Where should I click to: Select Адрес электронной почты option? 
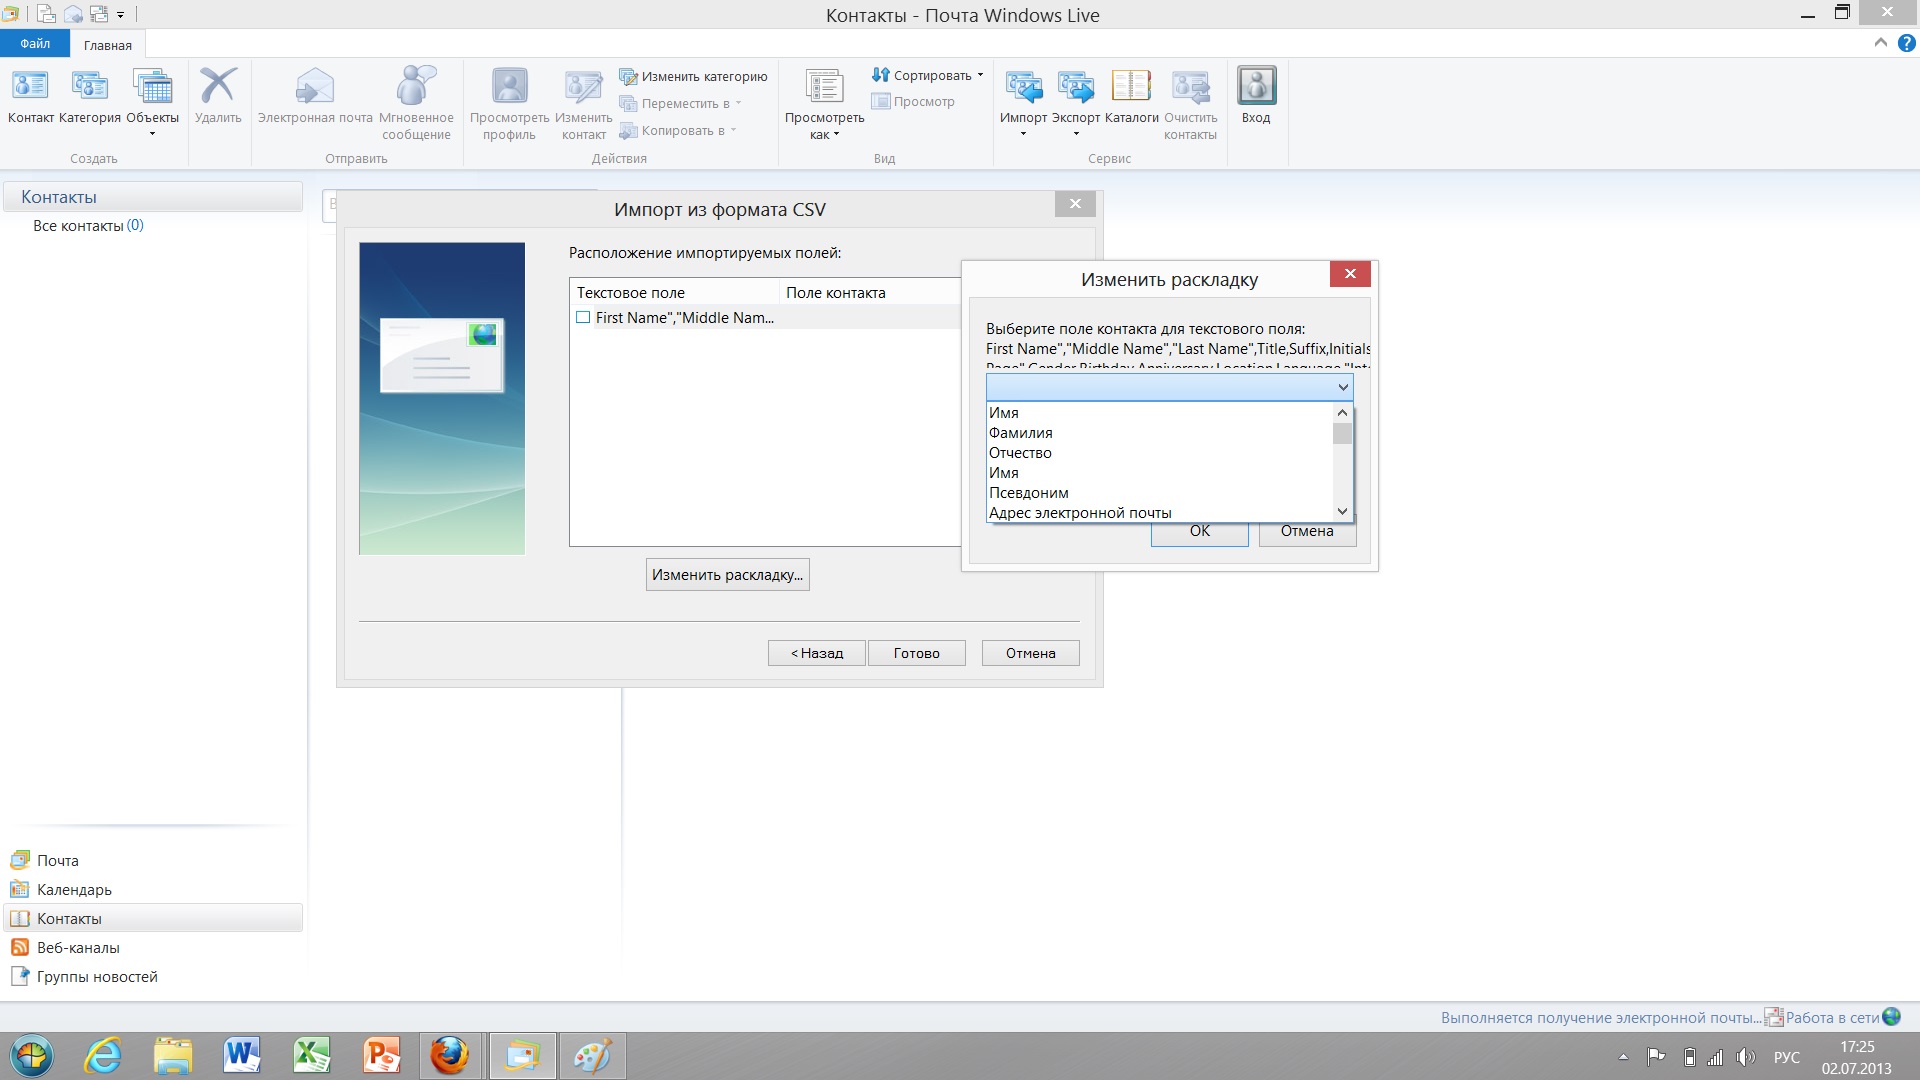[x=1160, y=513]
